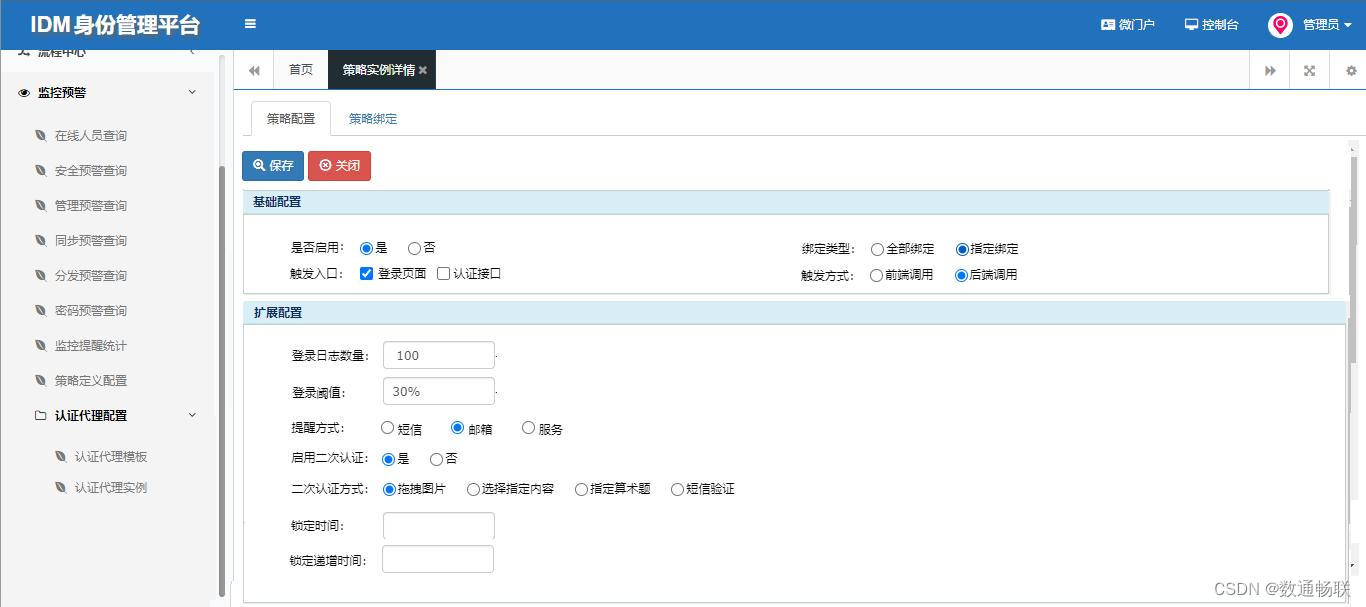Screen dimensions: 1366x607
Task: Click the tabs scroll-right double arrow
Action: tap(1270, 71)
